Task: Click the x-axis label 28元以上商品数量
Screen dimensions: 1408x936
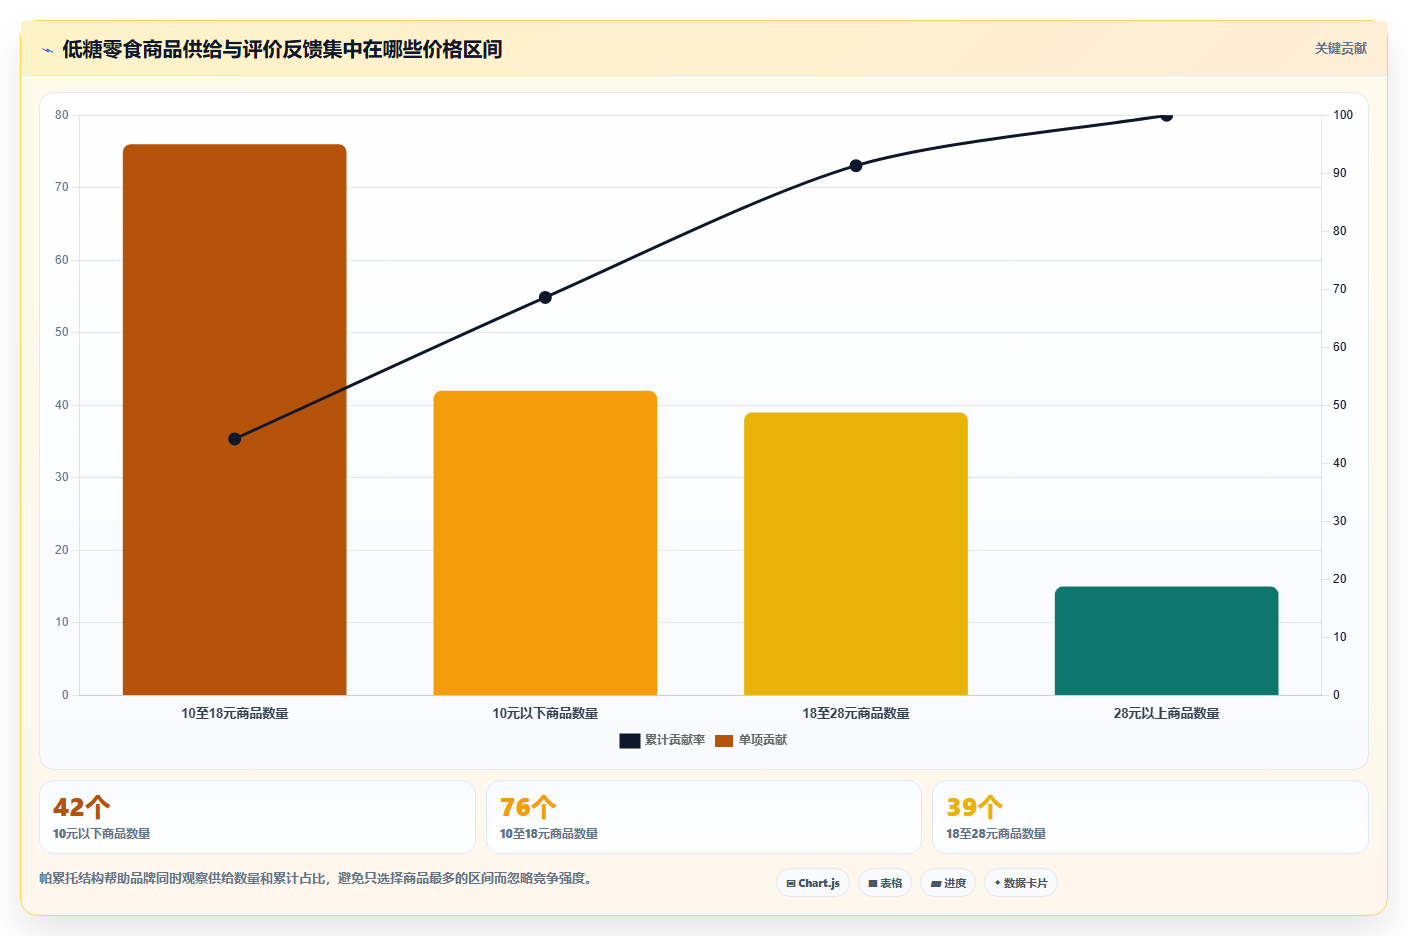Action: (x=1166, y=714)
